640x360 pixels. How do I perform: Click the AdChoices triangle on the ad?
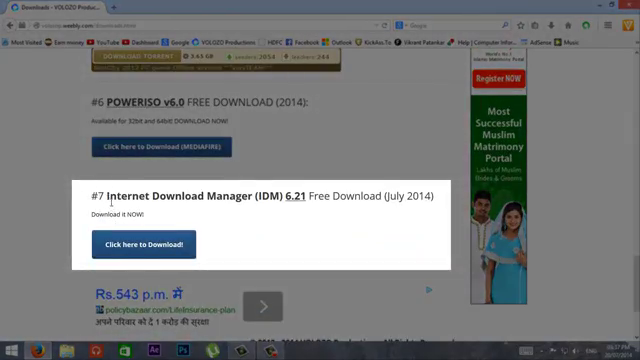(x=429, y=290)
